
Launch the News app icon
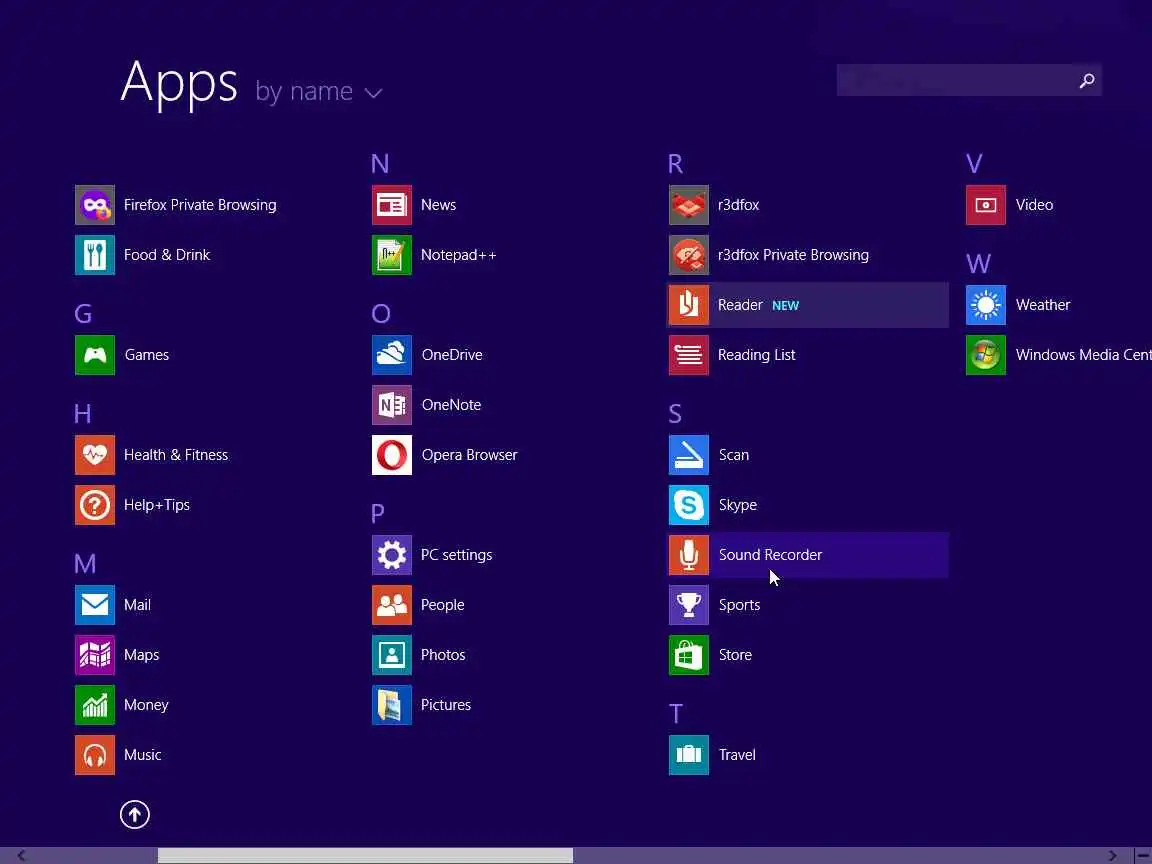click(392, 205)
